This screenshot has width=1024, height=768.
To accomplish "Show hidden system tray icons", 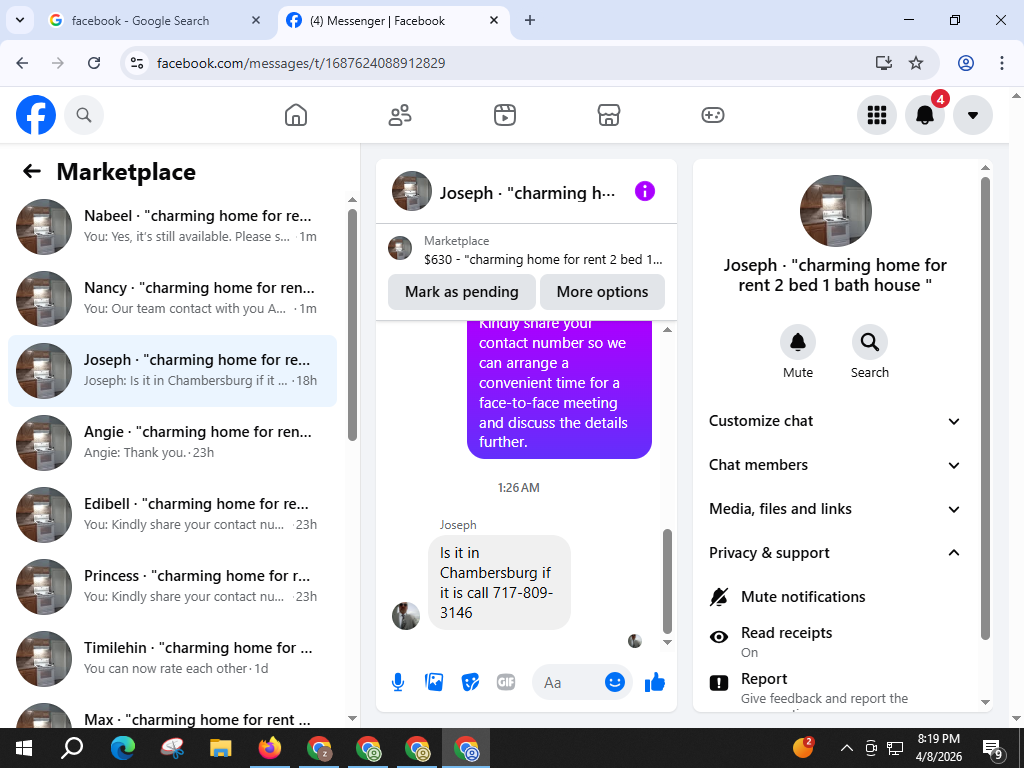I will 846,748.
